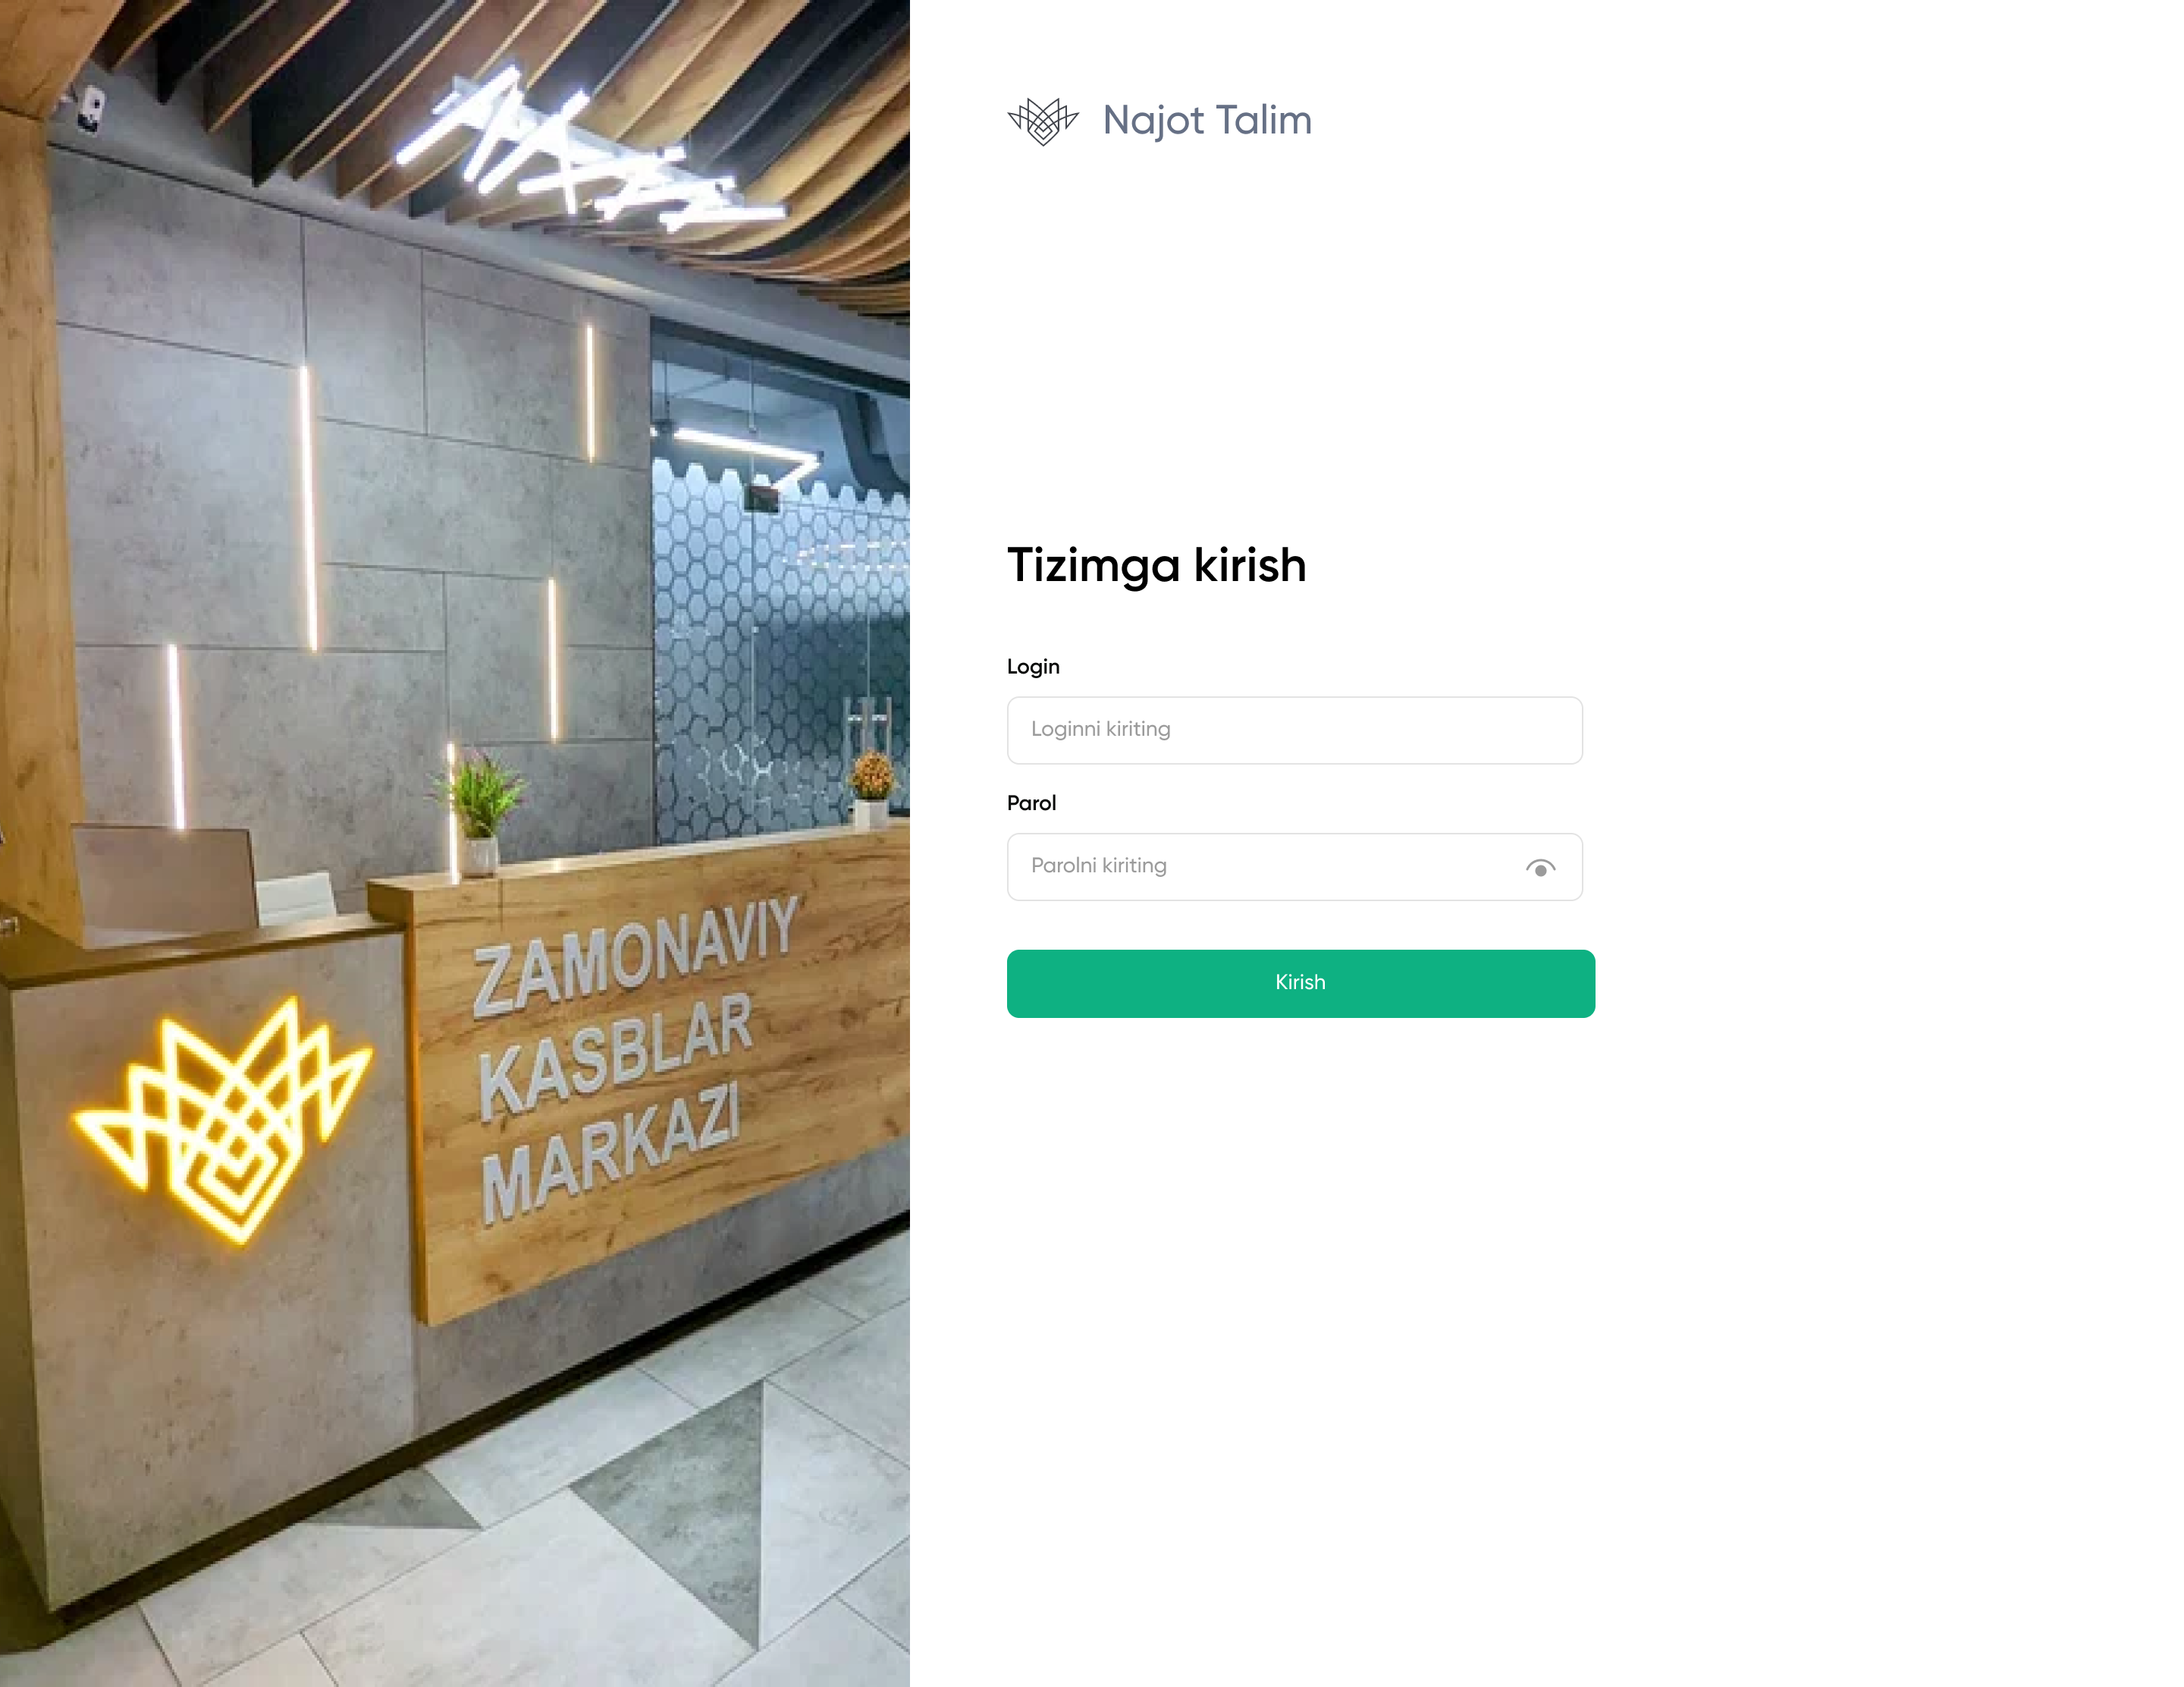Click the security camera near the ceiling
2184x1687 pixels.
pyautogui.click(x=90, y=107)
